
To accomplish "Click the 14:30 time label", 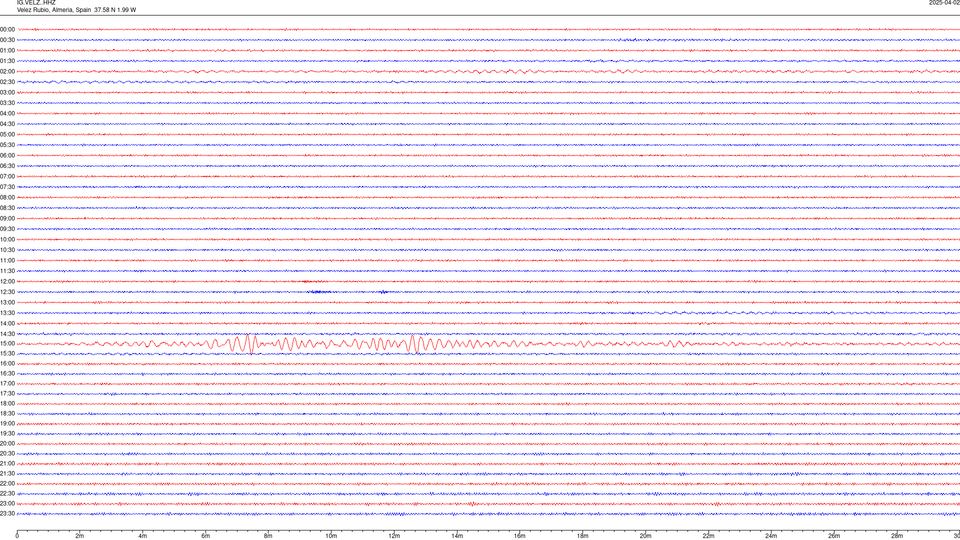I will click(7, 334).
